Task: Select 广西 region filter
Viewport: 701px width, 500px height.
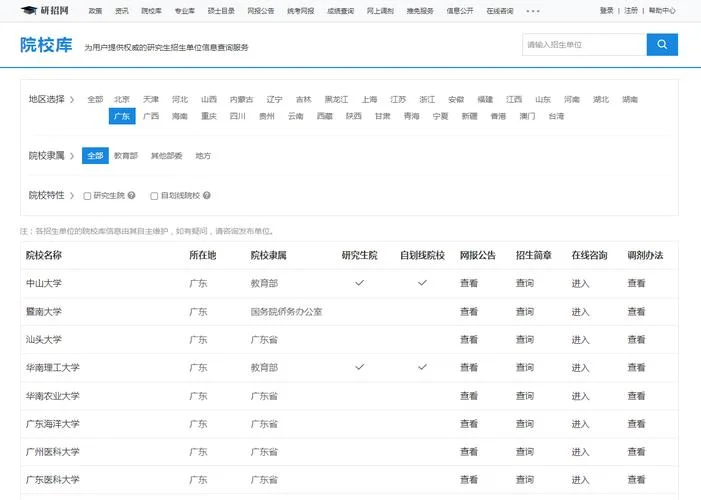Action: click(151, 116)
